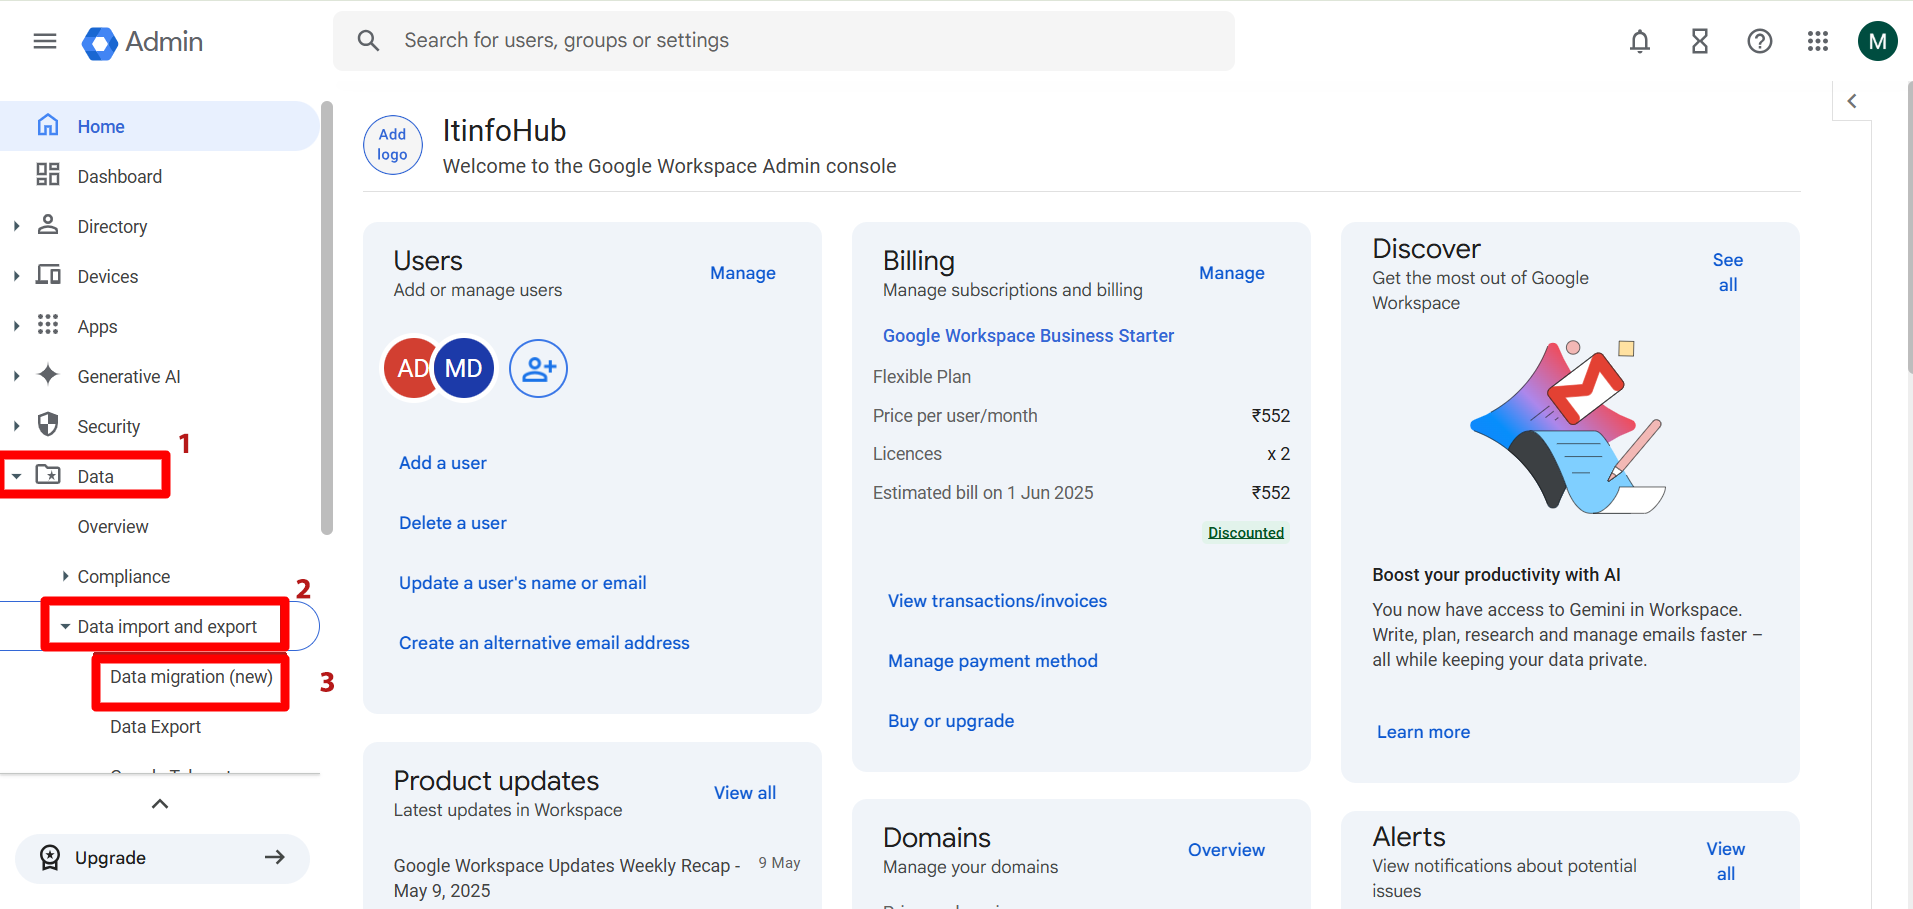Click the Apps grid icon in sidebar
Screen dimensions: 1913x909
pos(47,324)
